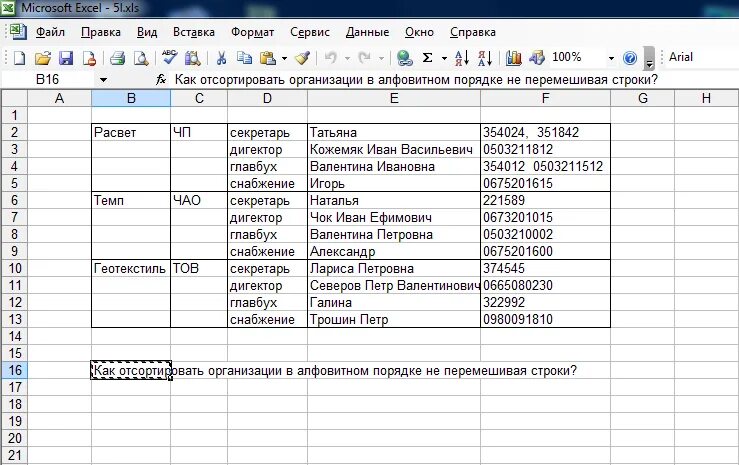This screenshot has width=739, height=465.
Task: Open the toolbar options overflow arrow
Action: 649,58
